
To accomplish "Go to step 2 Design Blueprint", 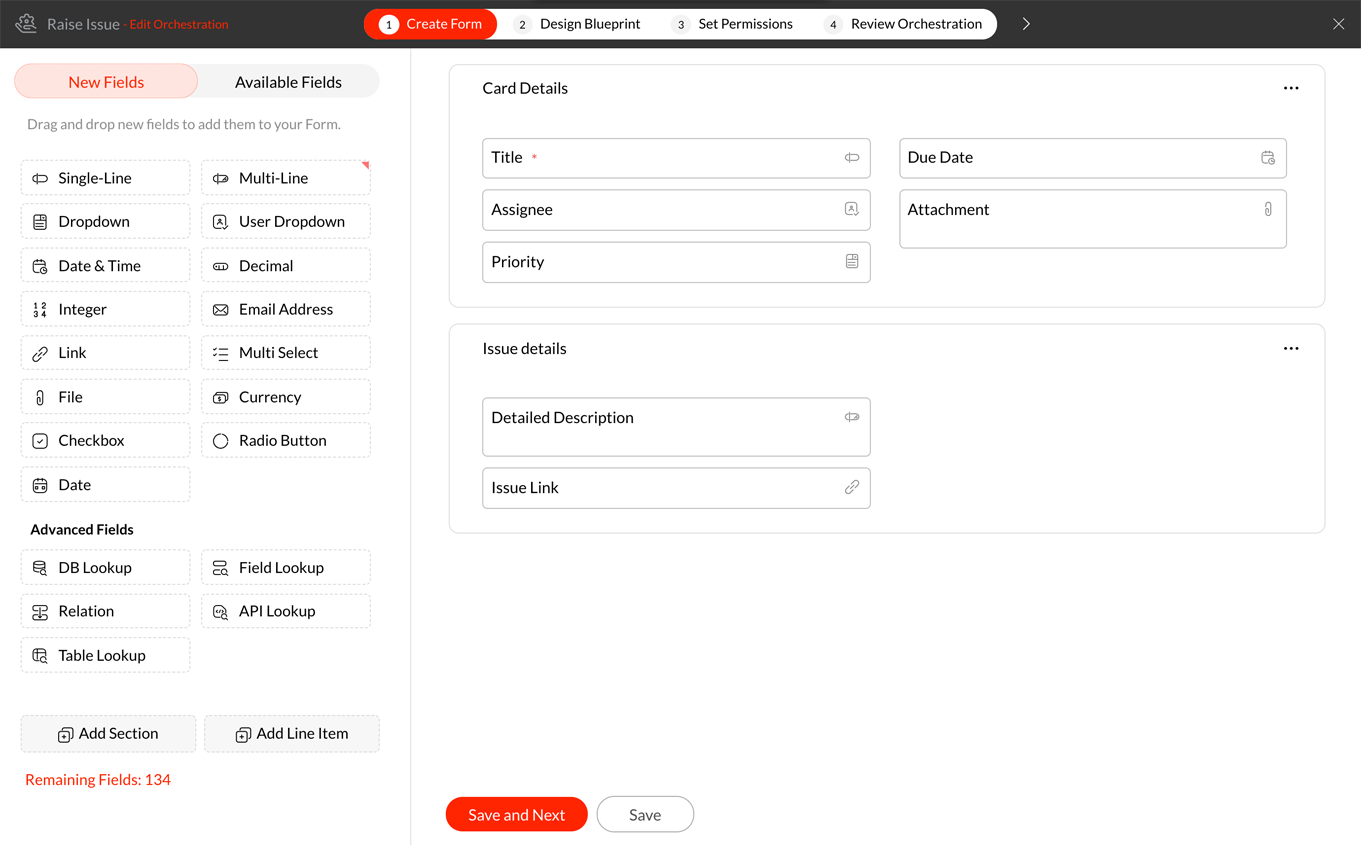I will tap(577, 24).
